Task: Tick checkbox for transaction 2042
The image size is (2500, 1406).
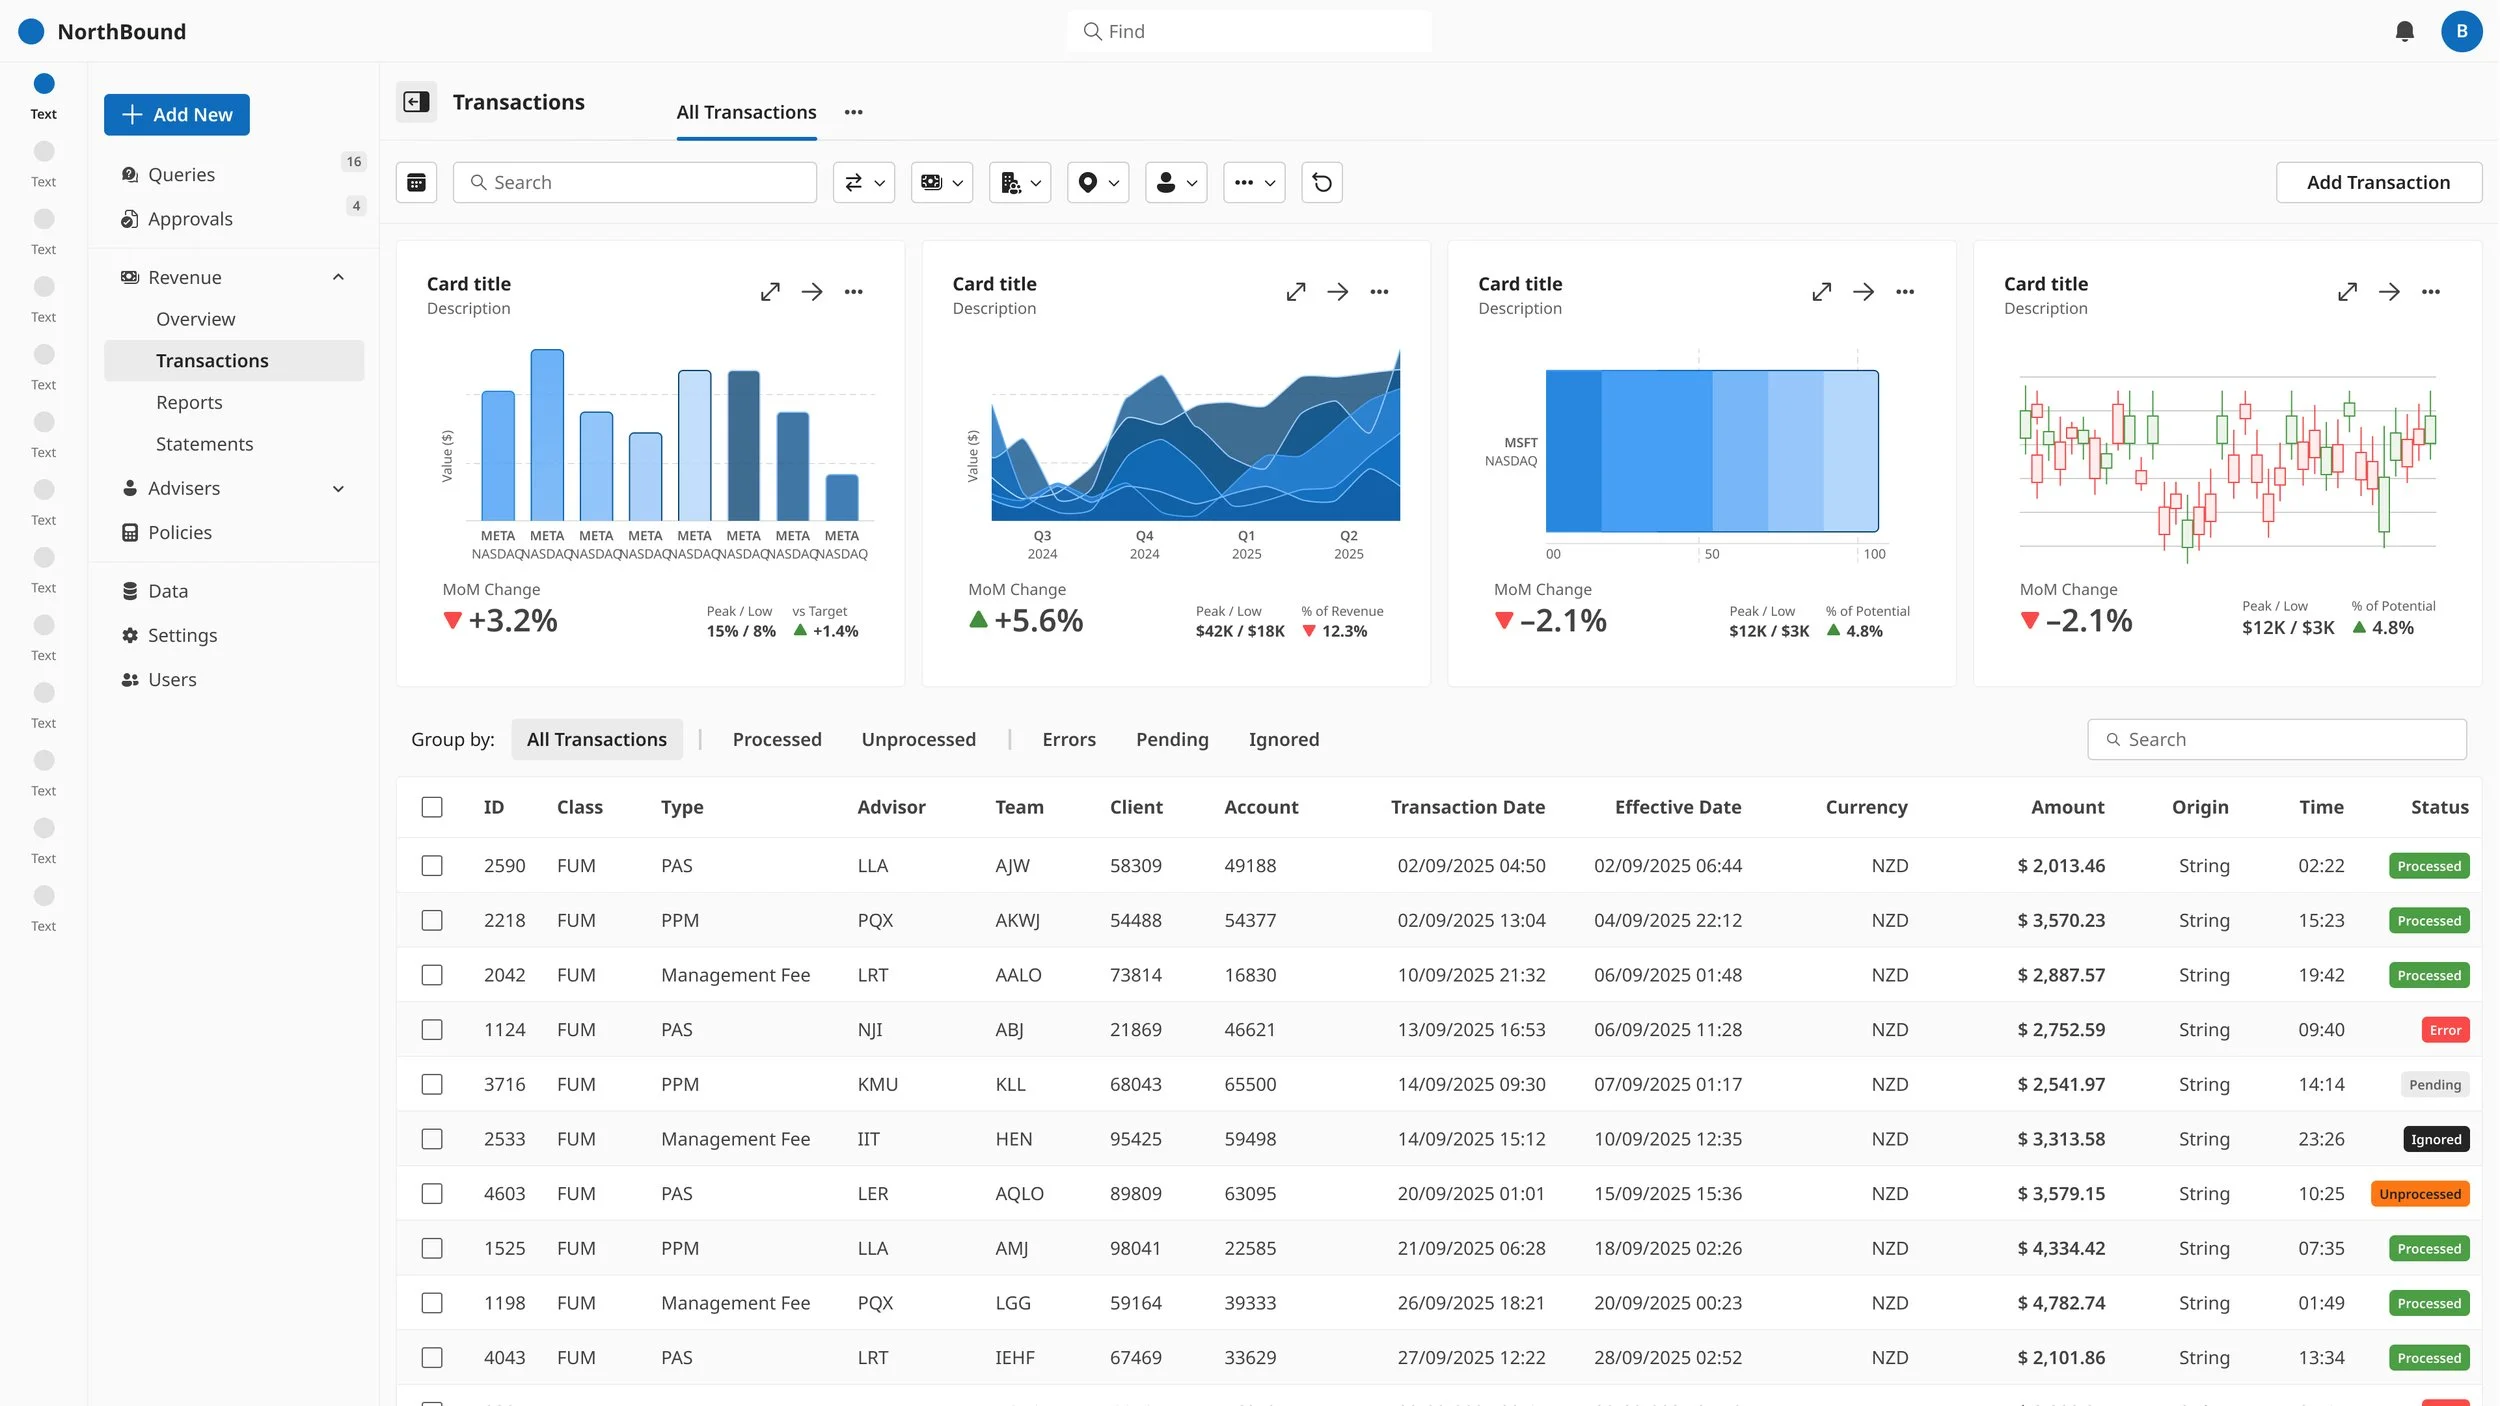Action: click(432, 975)
